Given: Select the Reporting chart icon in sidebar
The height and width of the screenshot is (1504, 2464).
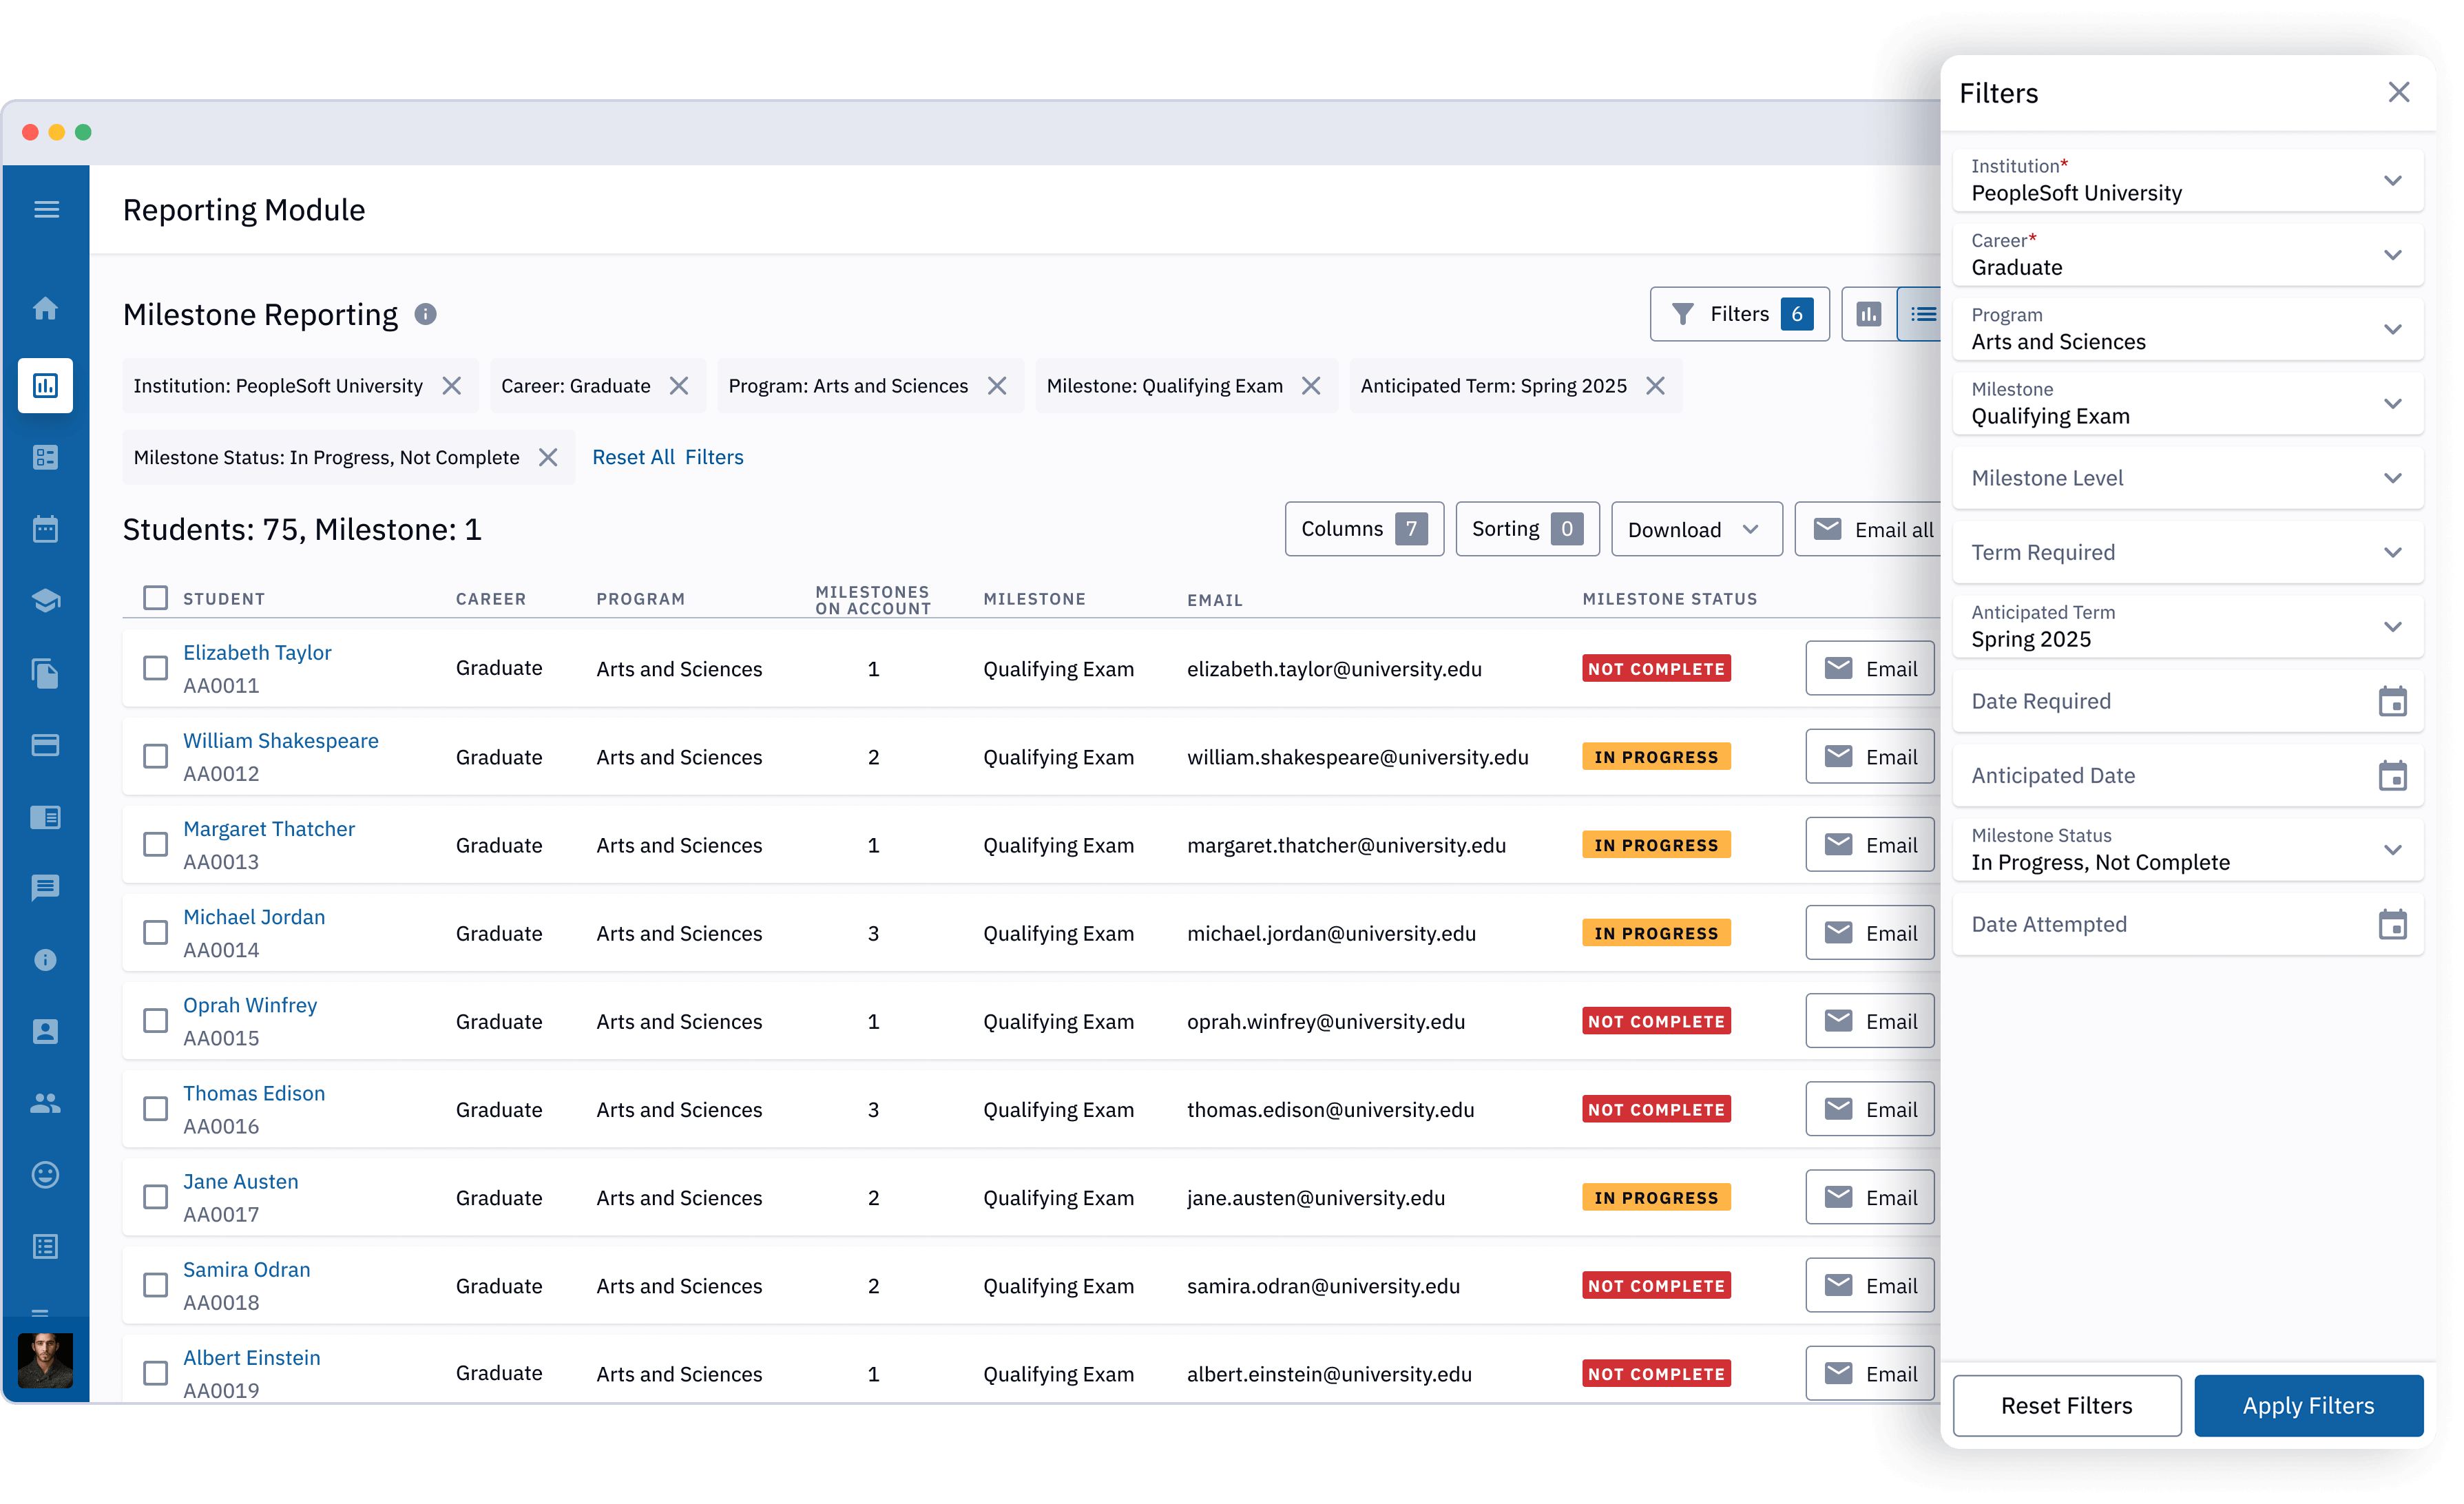Looking at the screenshot, I should tap(46, 385).
